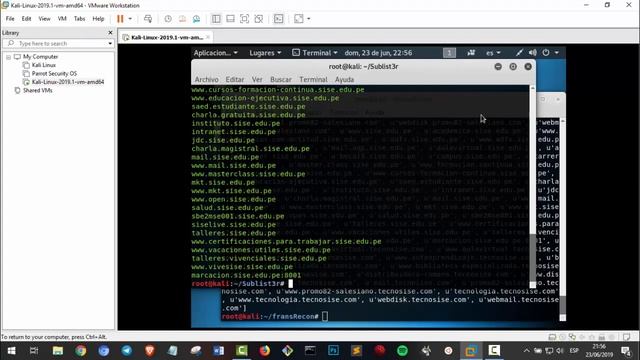
Task: Open the Kali power system menu
Action: (x=550, y=53)
